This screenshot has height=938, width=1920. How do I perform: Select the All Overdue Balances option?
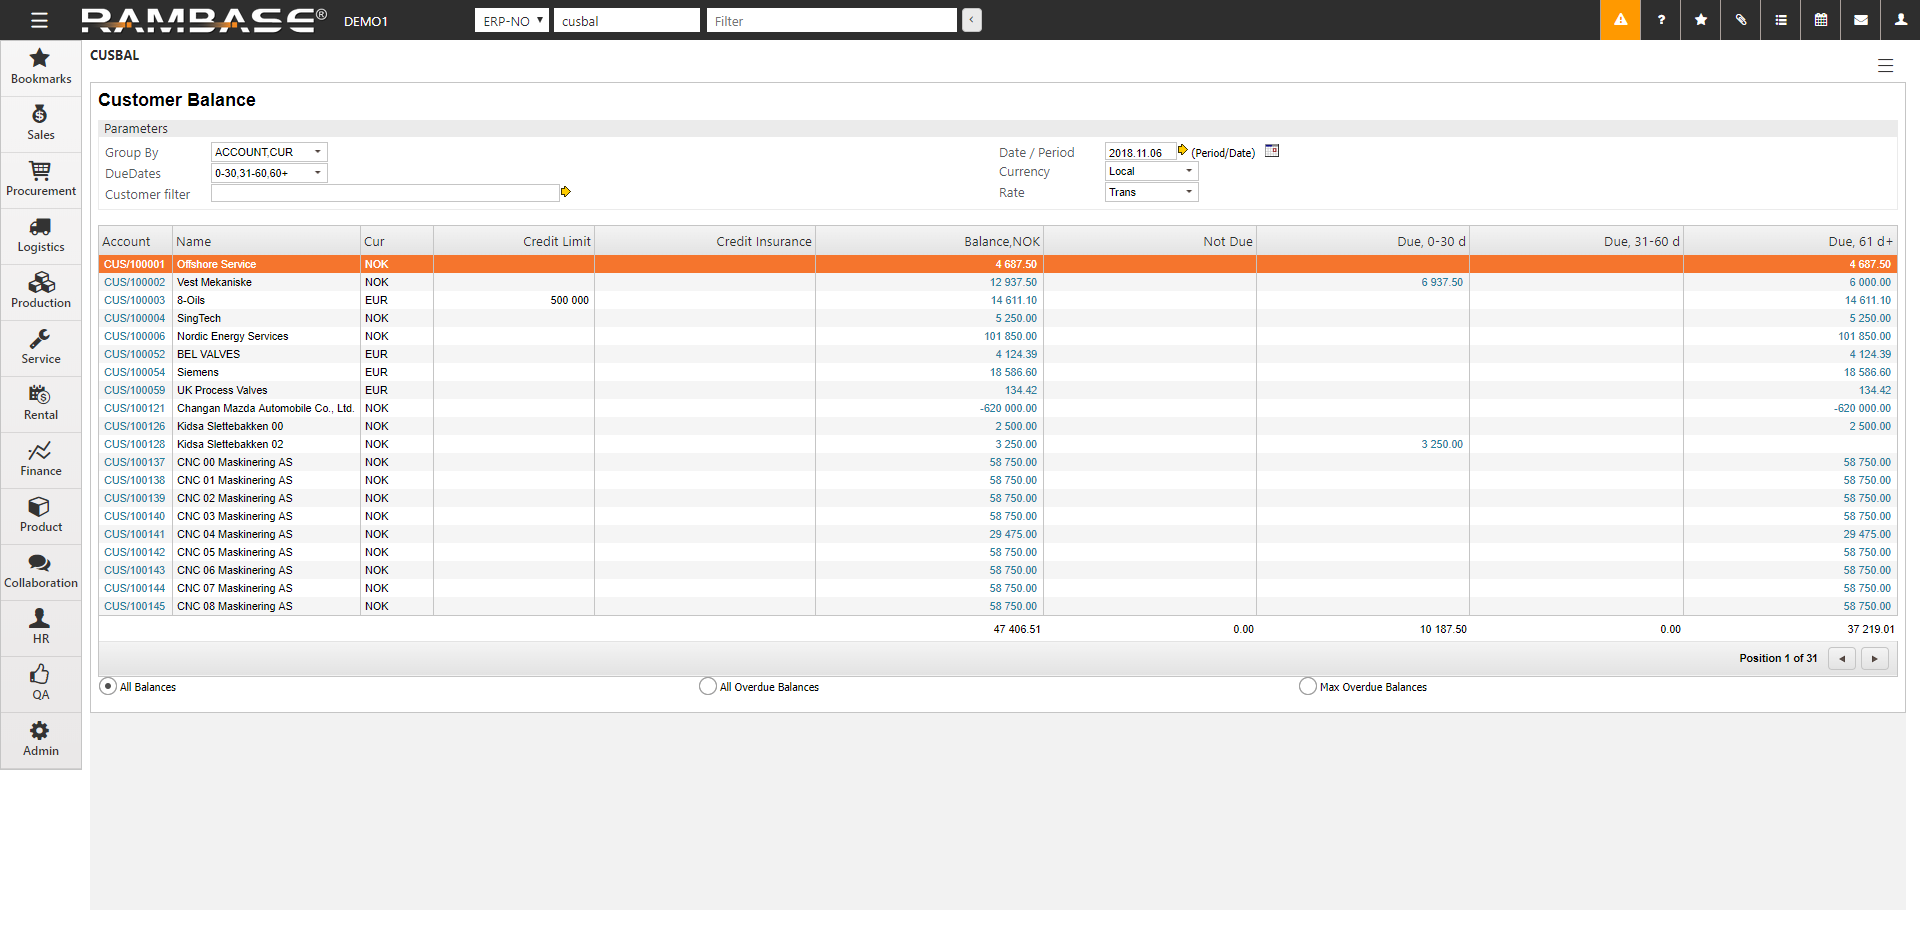coord(708,686)
